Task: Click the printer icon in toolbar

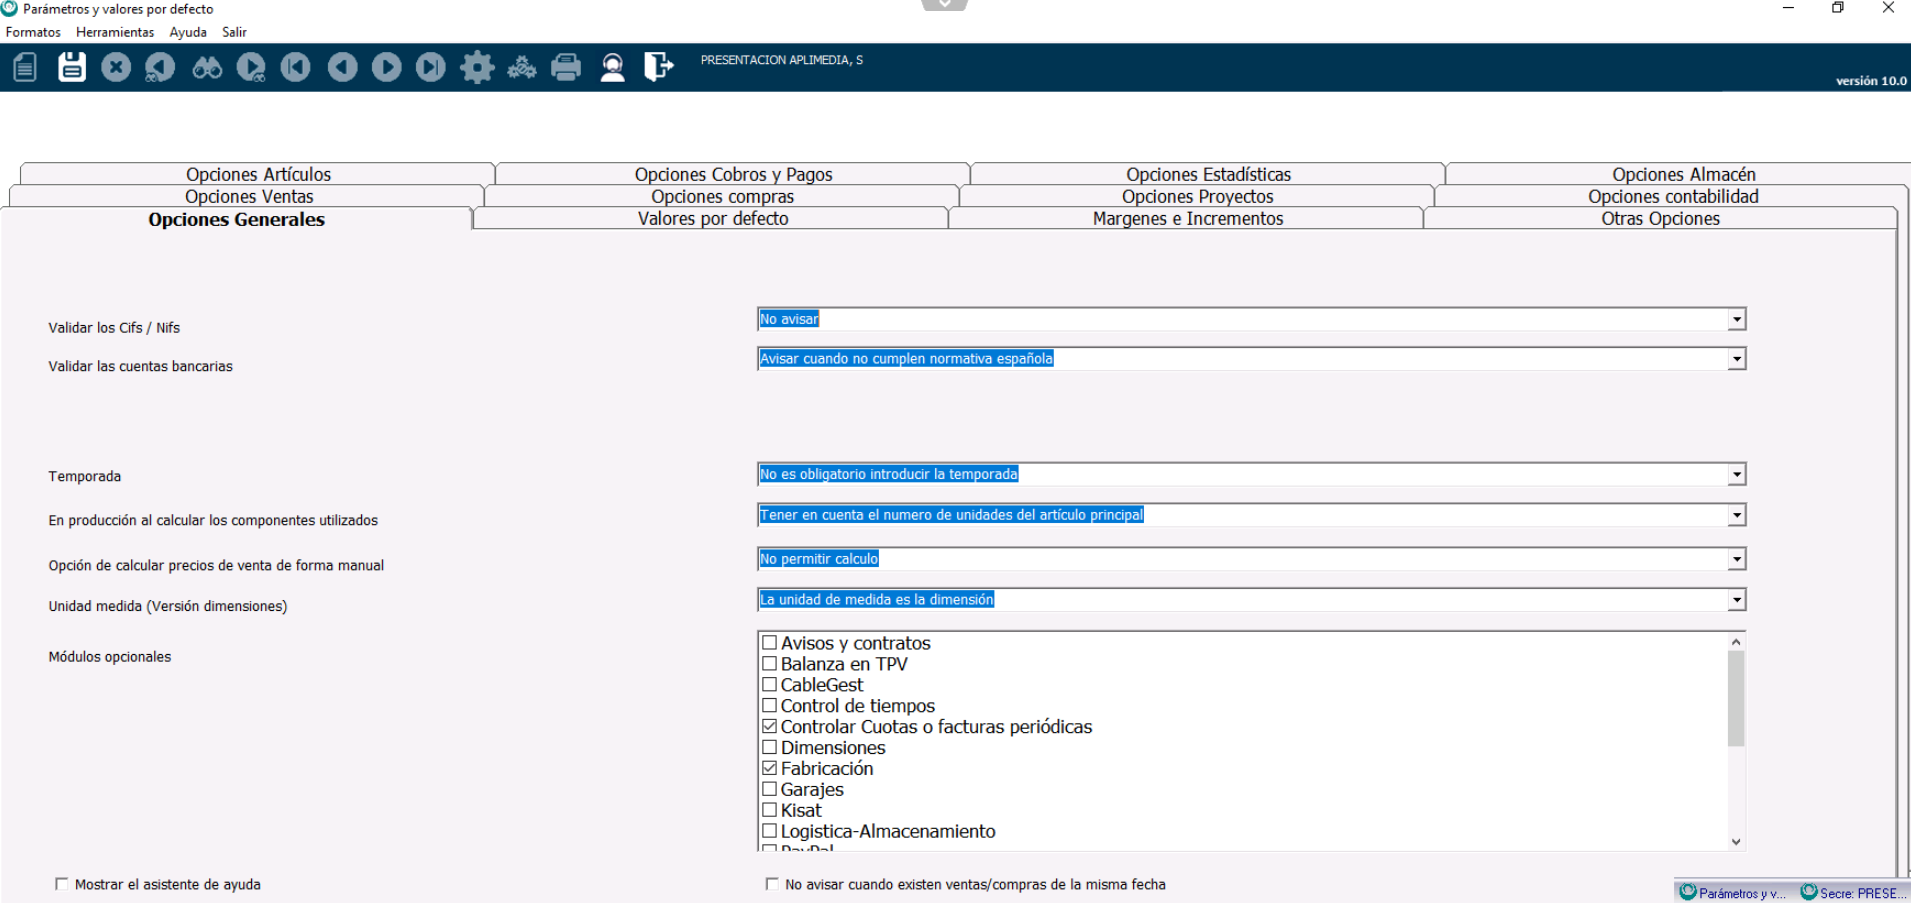Action: pos(566,67)
